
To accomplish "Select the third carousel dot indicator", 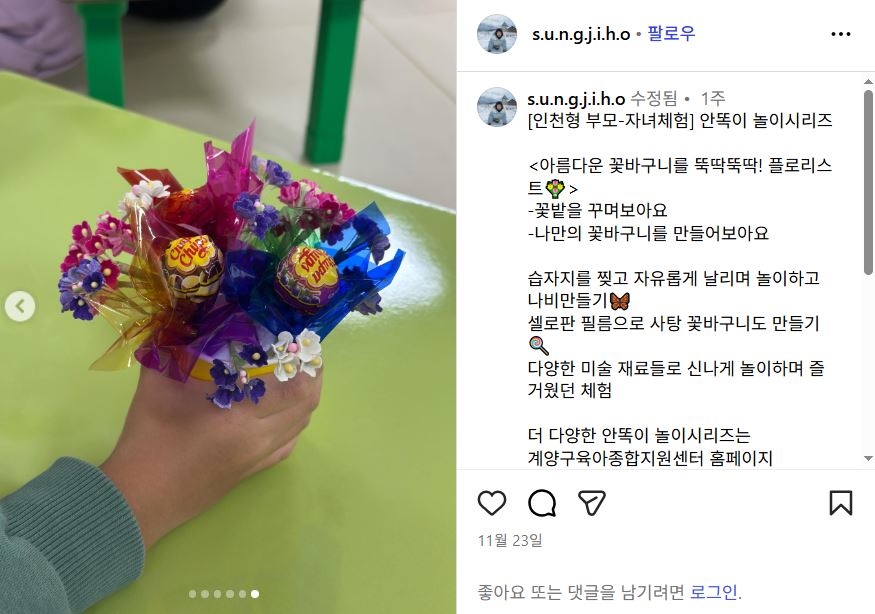I will 217,594.
